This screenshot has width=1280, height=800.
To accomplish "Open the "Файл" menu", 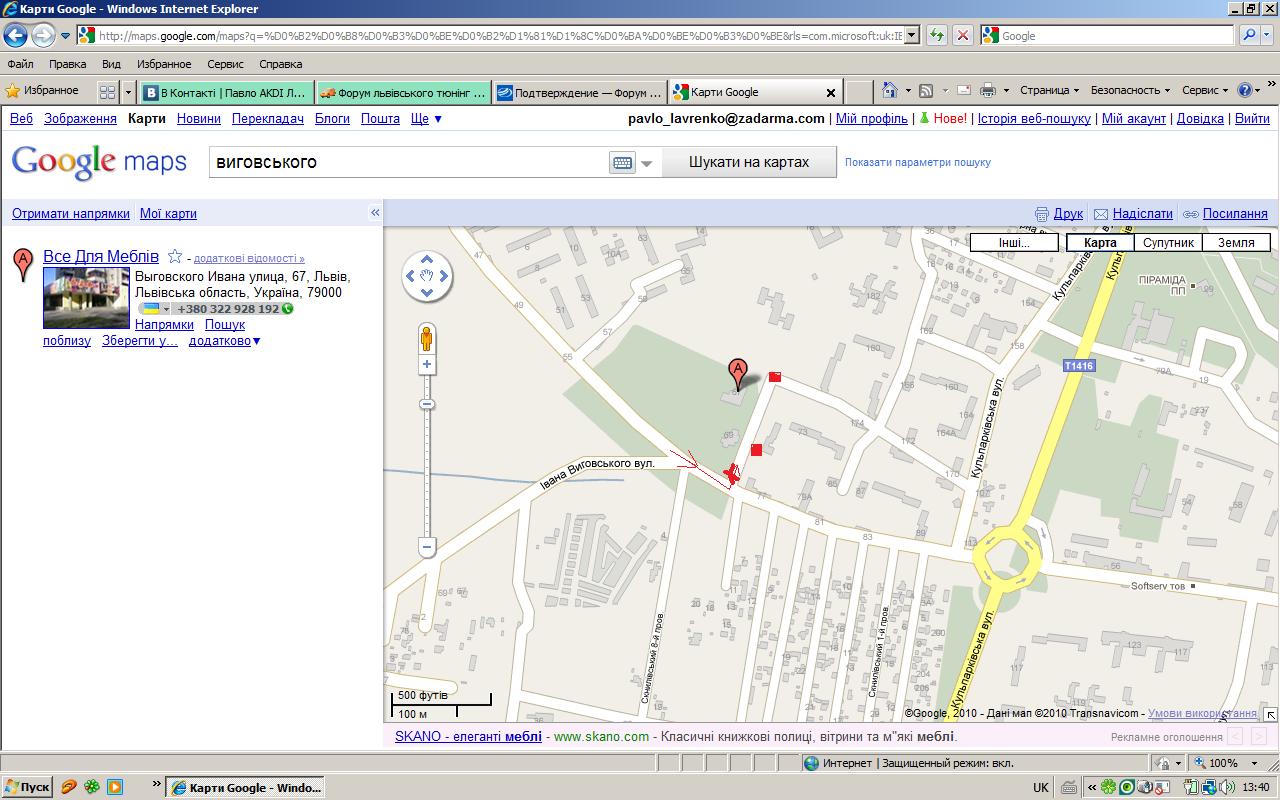I will coord(20,64).
